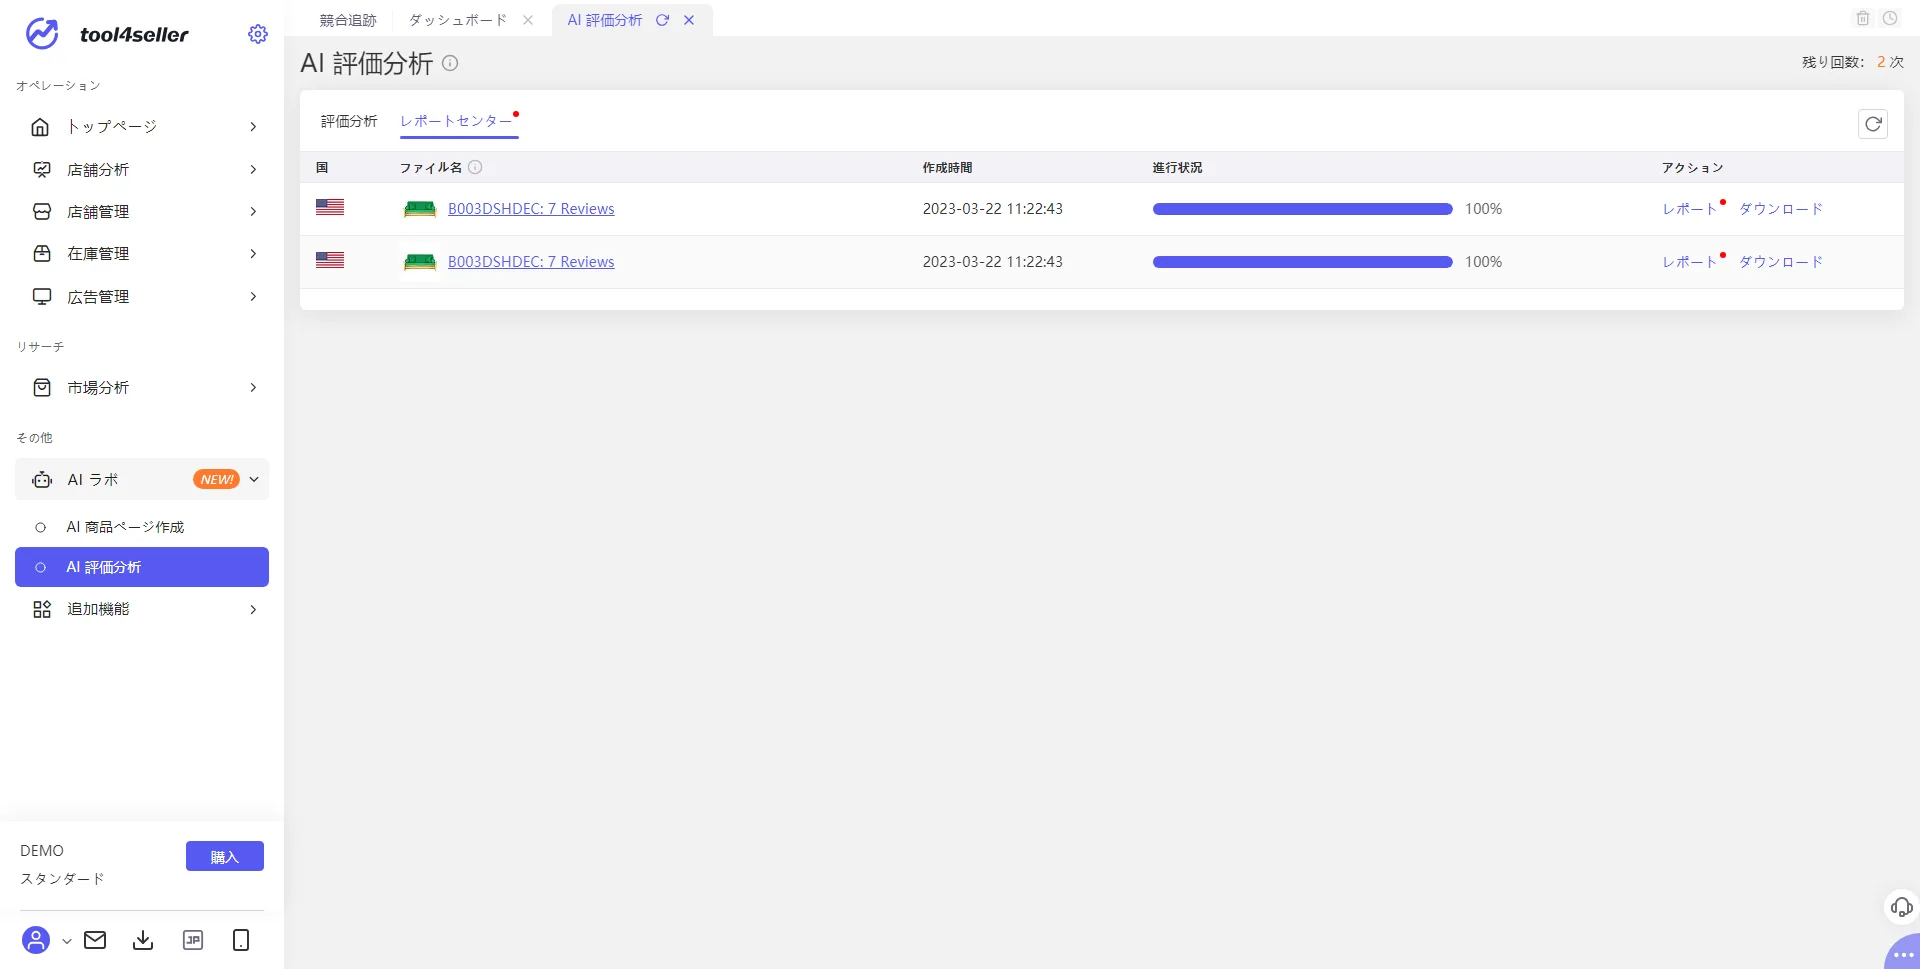The width and height of the screenshot is (1920, 969).
Task: Click the info icon next to AI 評価分析 title
Action: 450,63
